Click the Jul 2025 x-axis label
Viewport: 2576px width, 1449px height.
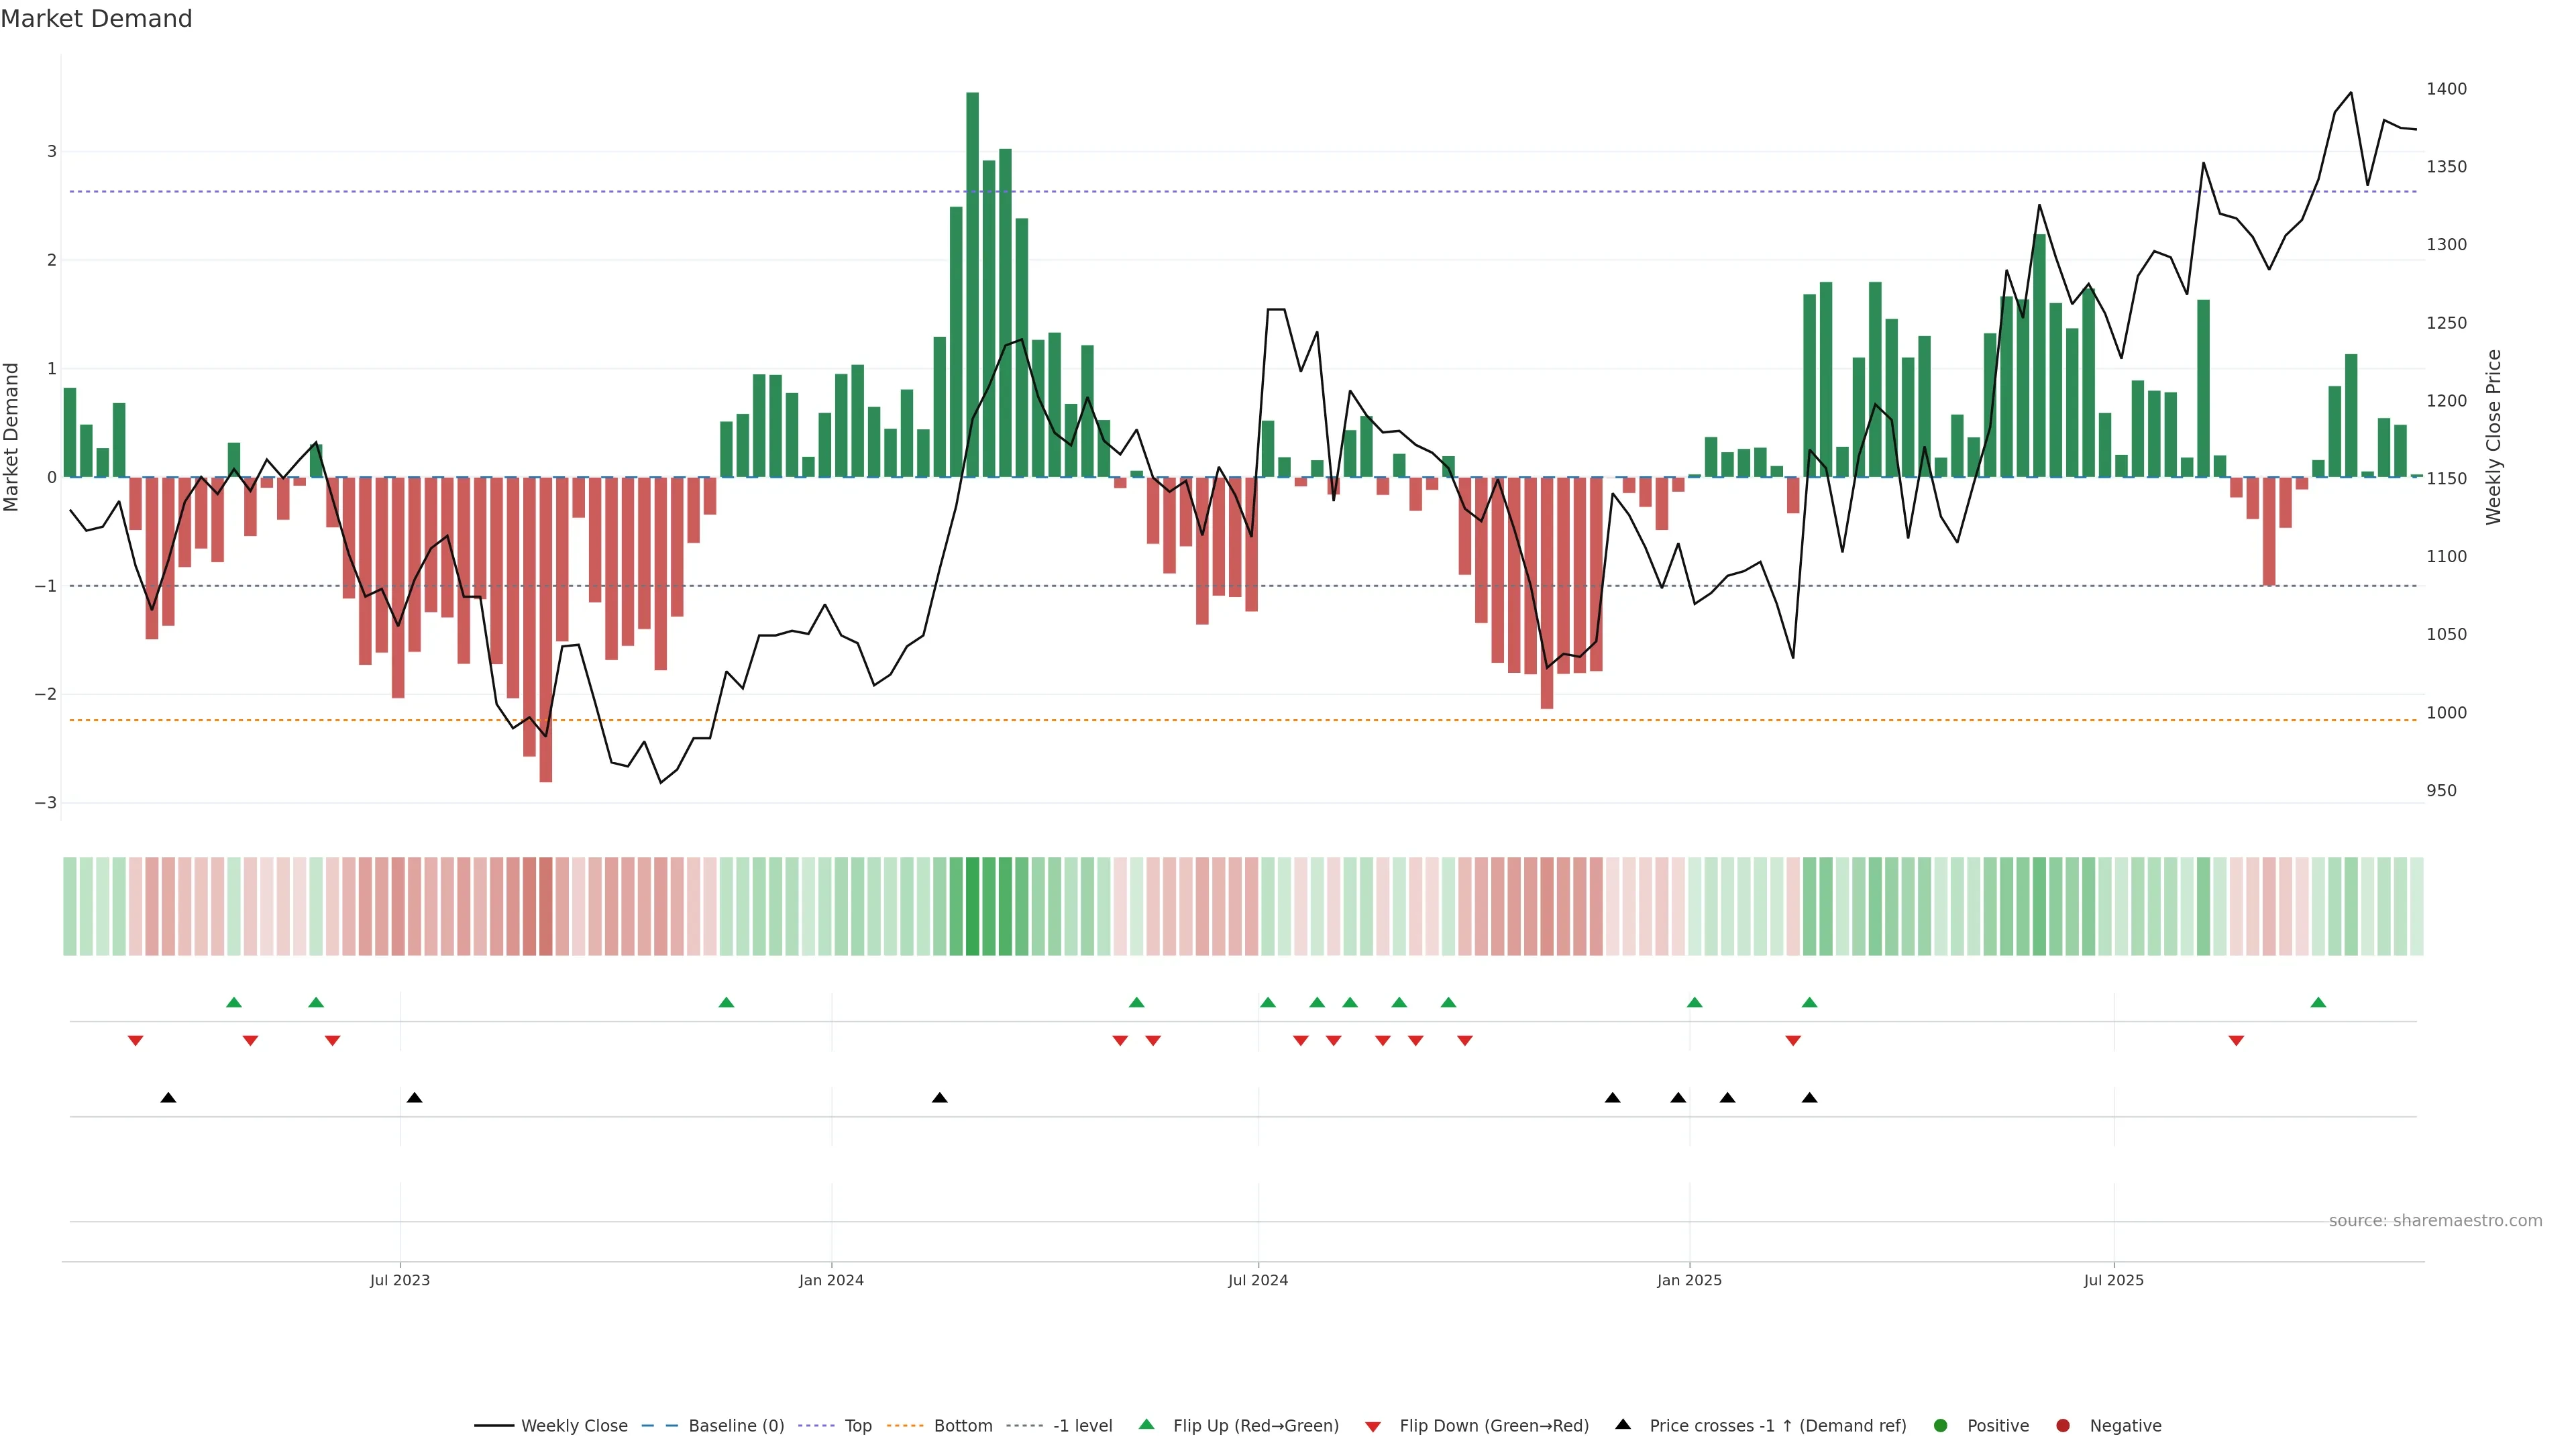tap(2113, 1280)
